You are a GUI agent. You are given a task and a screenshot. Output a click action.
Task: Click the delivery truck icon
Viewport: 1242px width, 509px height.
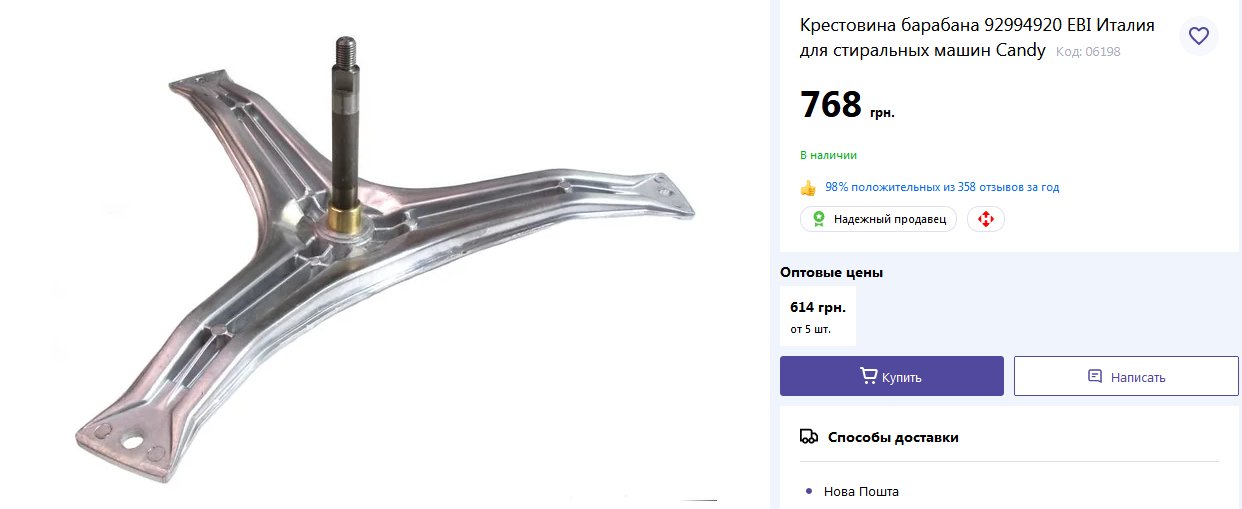pyautogui.click(x=809, y=437)
